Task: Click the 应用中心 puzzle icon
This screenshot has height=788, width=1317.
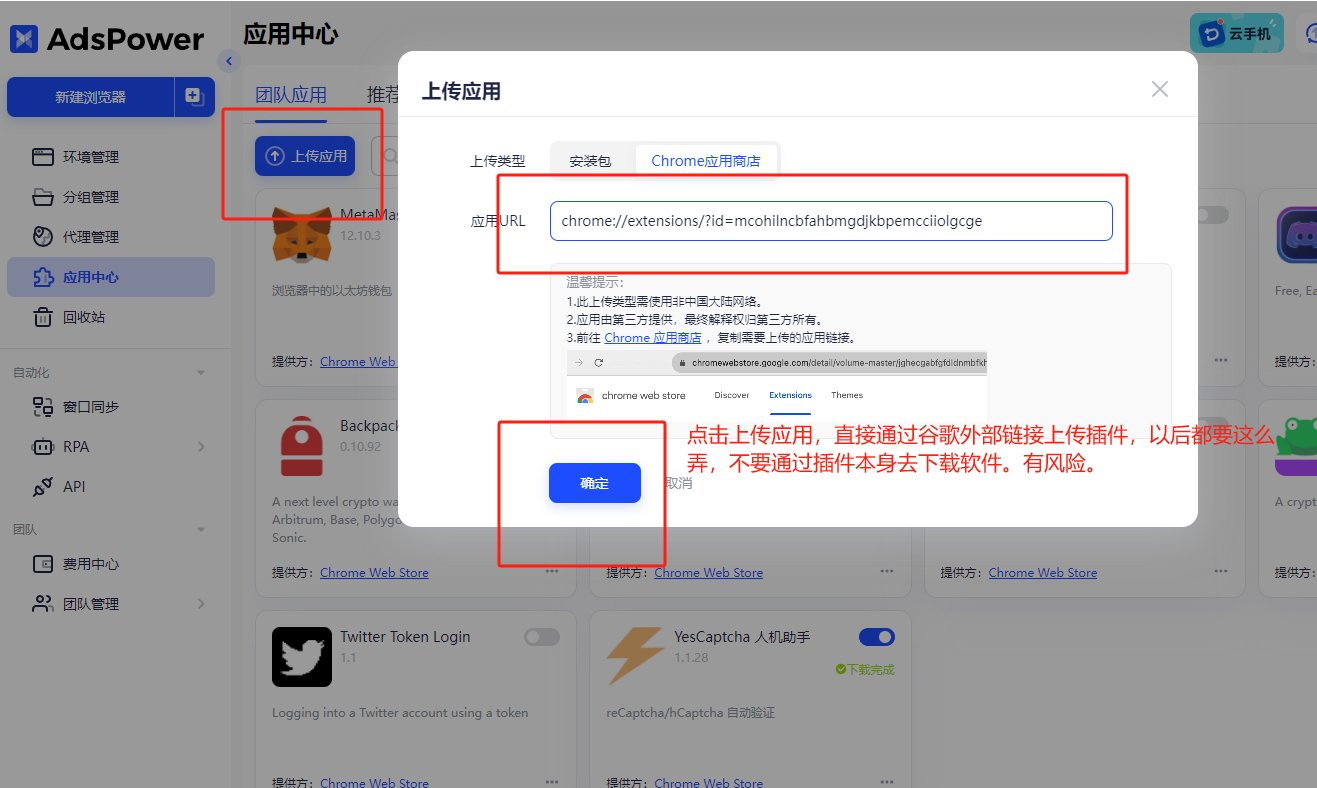Action: (x=42, y=277)
